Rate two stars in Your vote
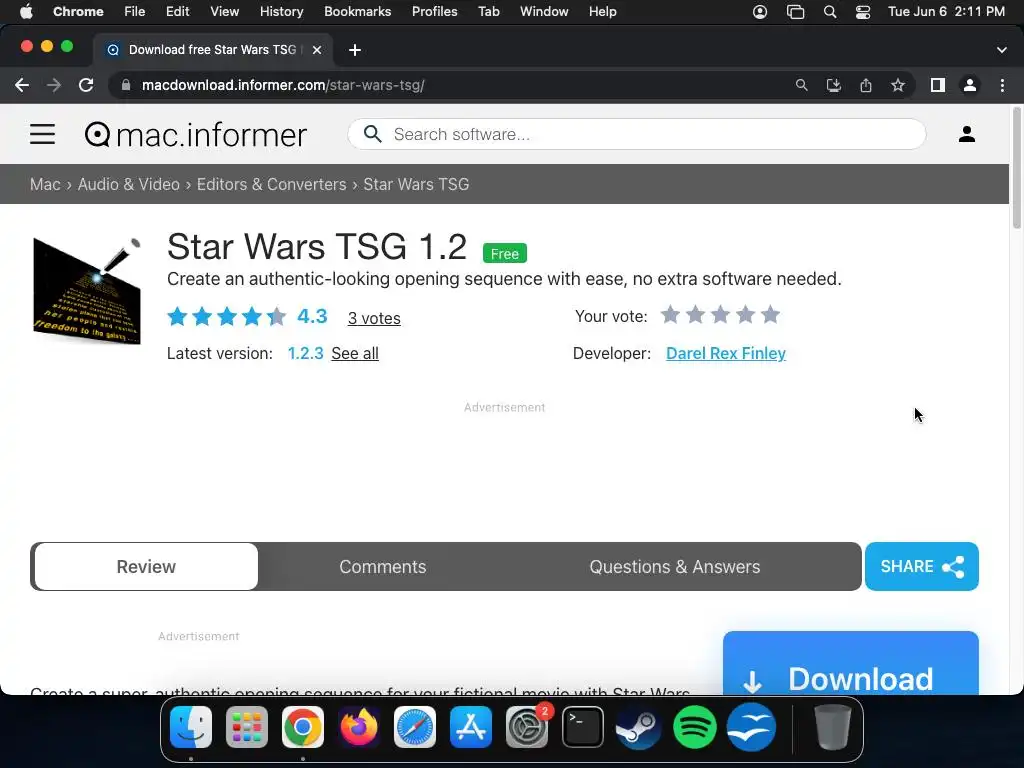The height and width of the screenshot is (768, 1024). pyautogui.click(x=696, y=315)
